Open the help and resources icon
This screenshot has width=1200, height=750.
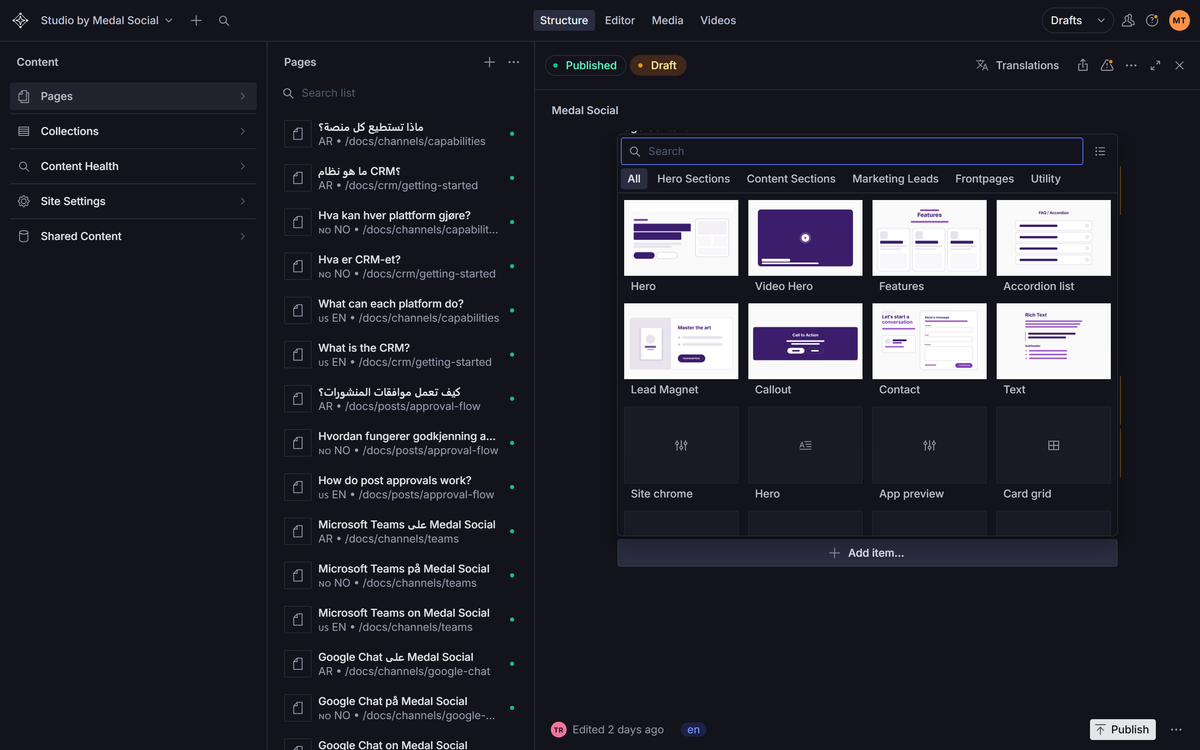pyautogui.click(x=1152, y=20)
